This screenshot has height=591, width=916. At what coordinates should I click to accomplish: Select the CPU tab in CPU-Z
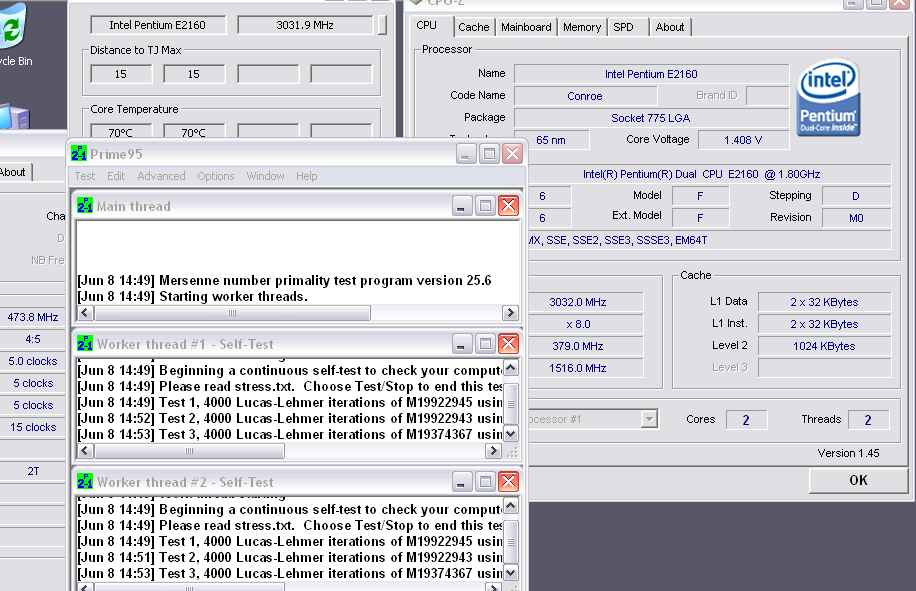426,26
